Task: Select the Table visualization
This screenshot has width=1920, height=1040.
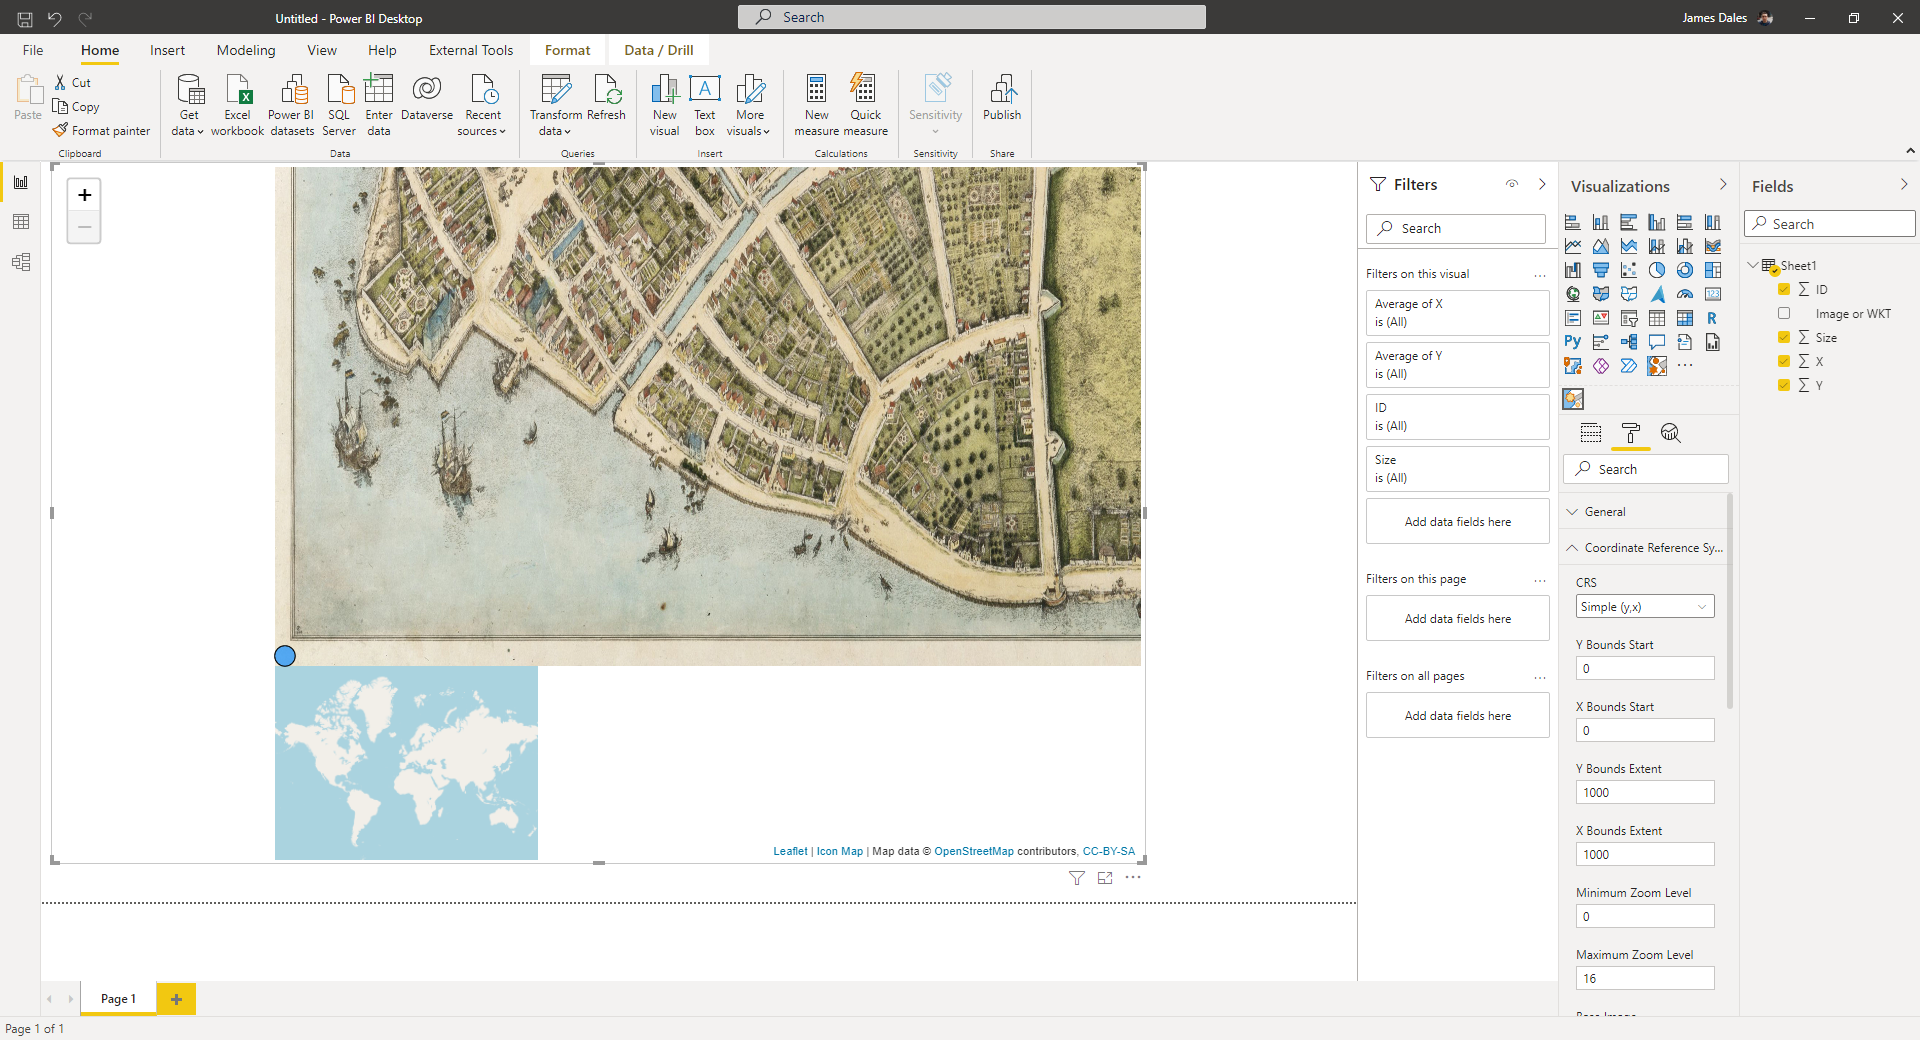Action: point(1657,318)
